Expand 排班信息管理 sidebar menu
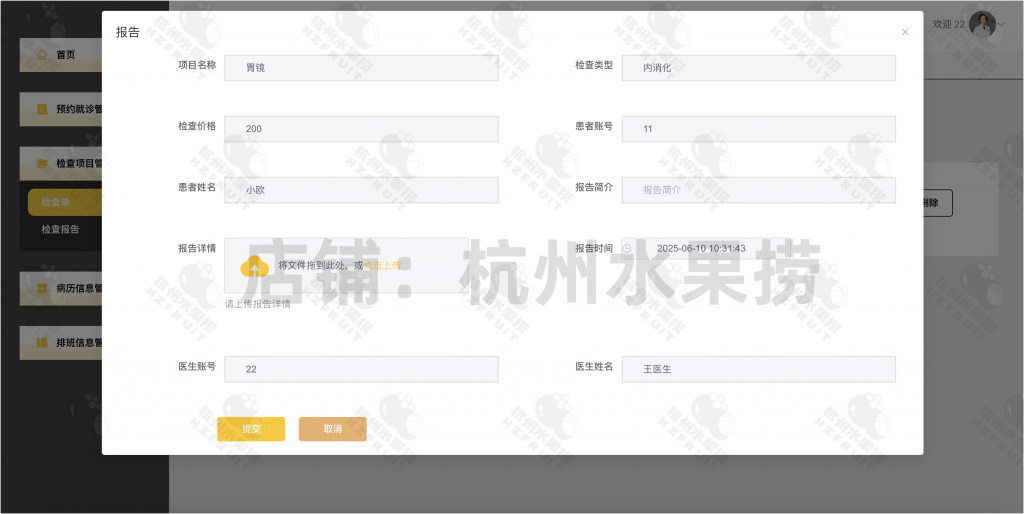 coord(61,342)
